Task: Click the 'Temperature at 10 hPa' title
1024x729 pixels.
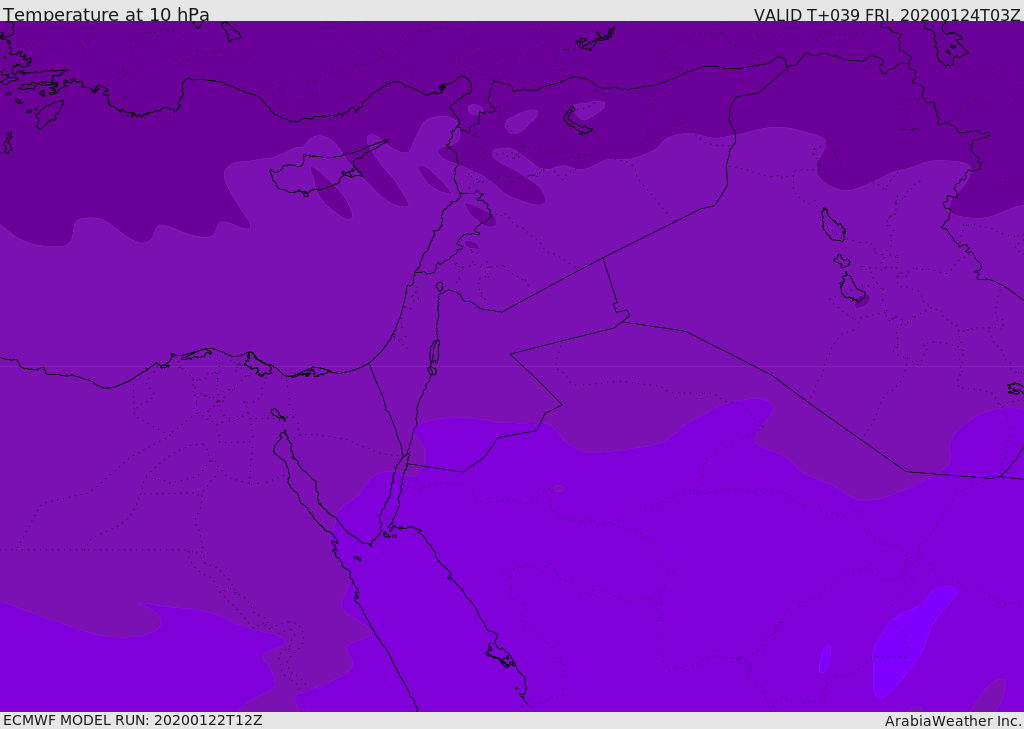Action: click(106, 14)
